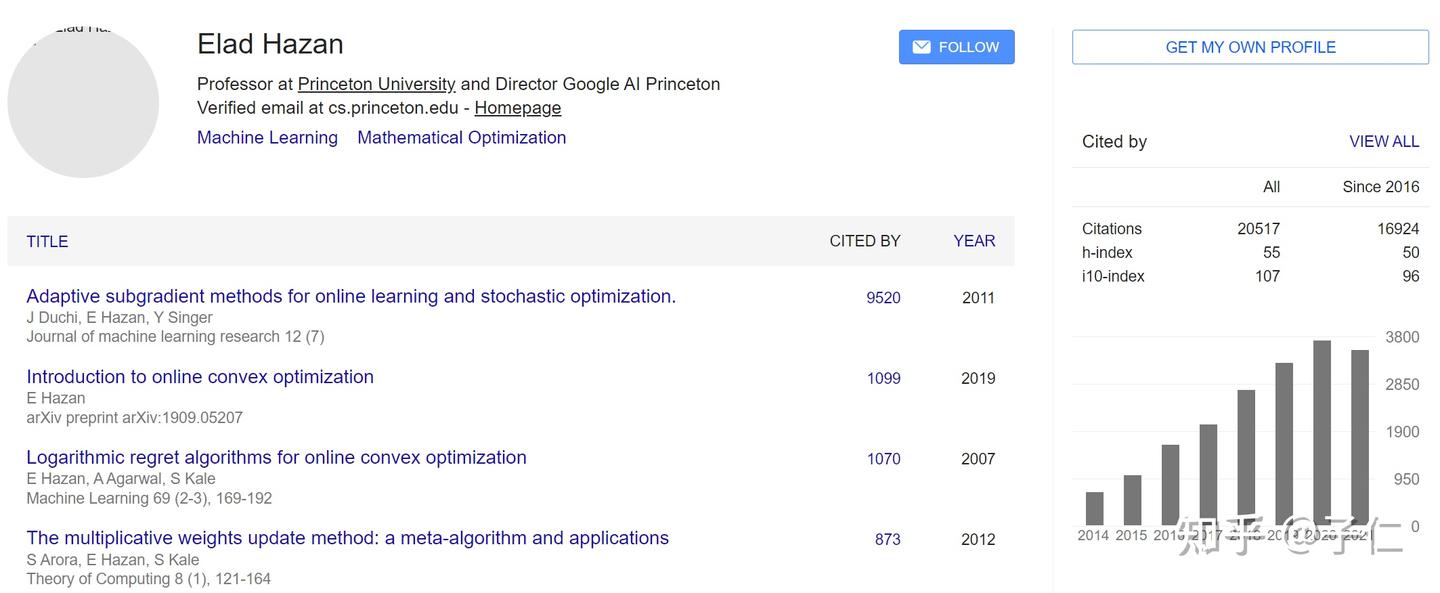The width and height of the screenshot is (1440, 593).
Task: Sort publications by CITED BY column
Action: 864,241
